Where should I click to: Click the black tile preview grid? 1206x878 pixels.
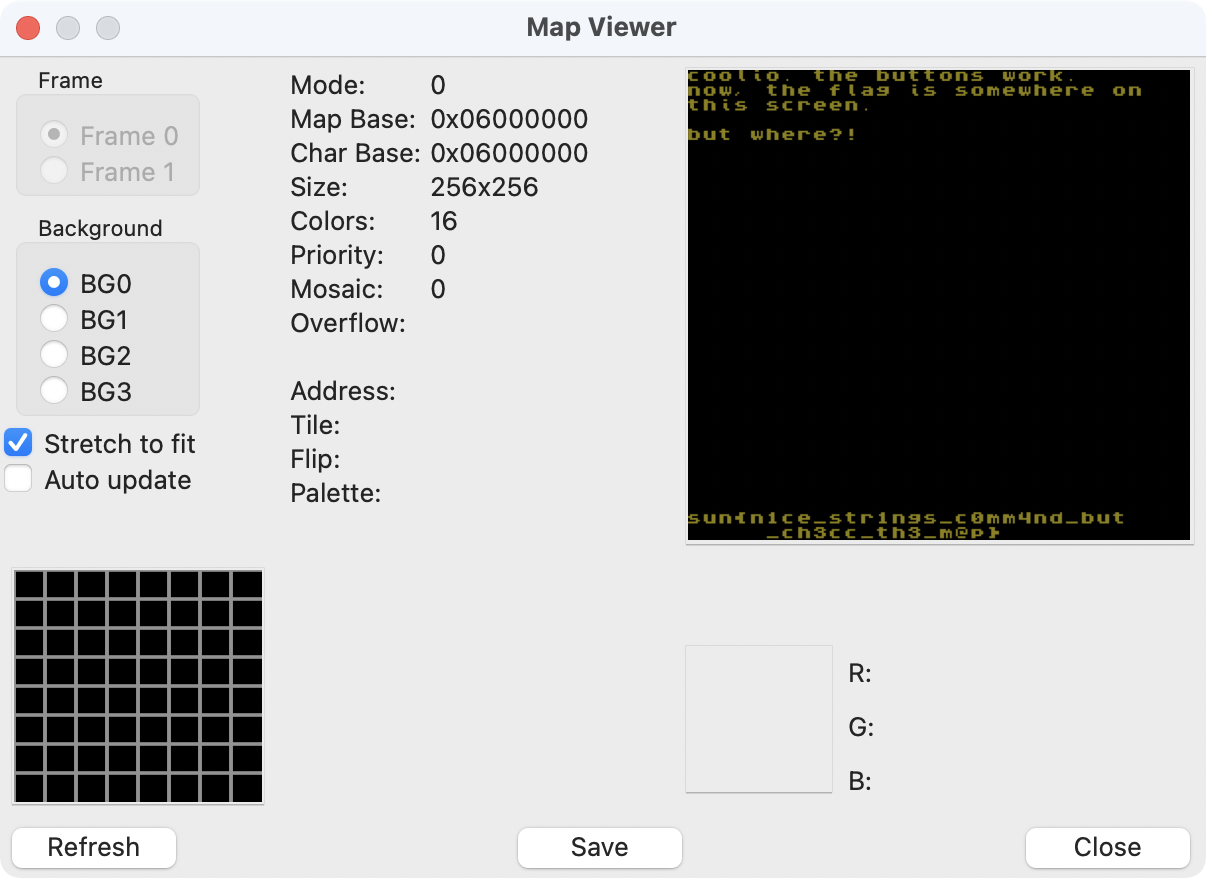[138, 686]
